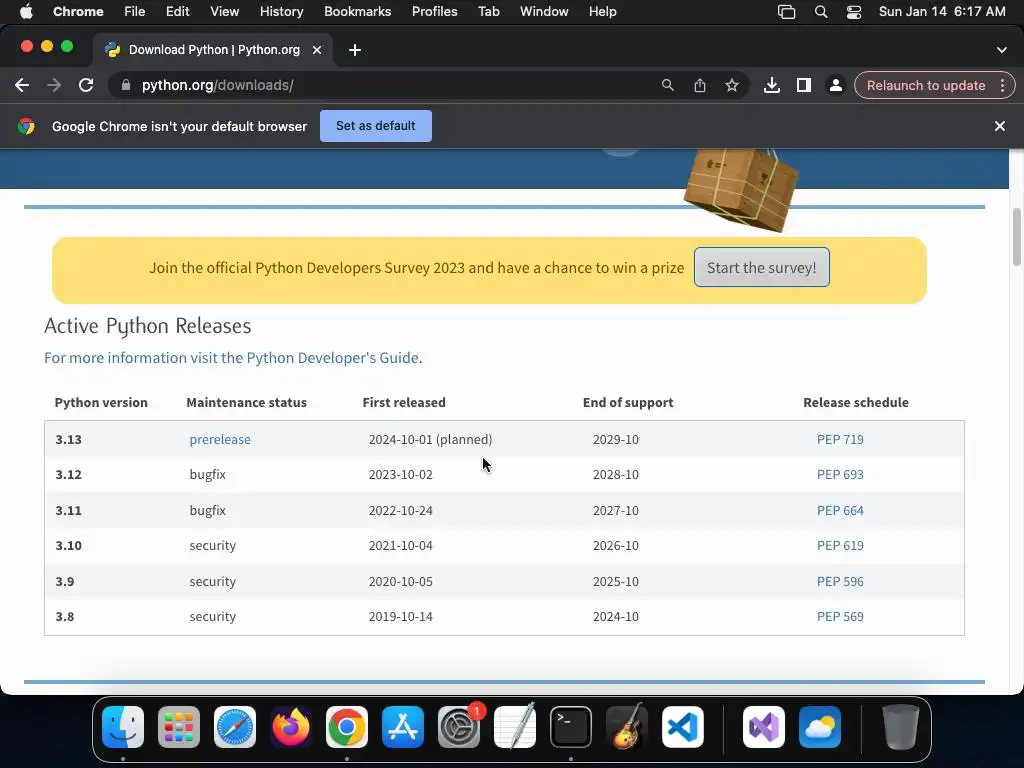Image resolution: width=1024 pixels, height=768 pixels.
Task: Click the 2029-10 end of support value
Action: click(x=616, y=440)
